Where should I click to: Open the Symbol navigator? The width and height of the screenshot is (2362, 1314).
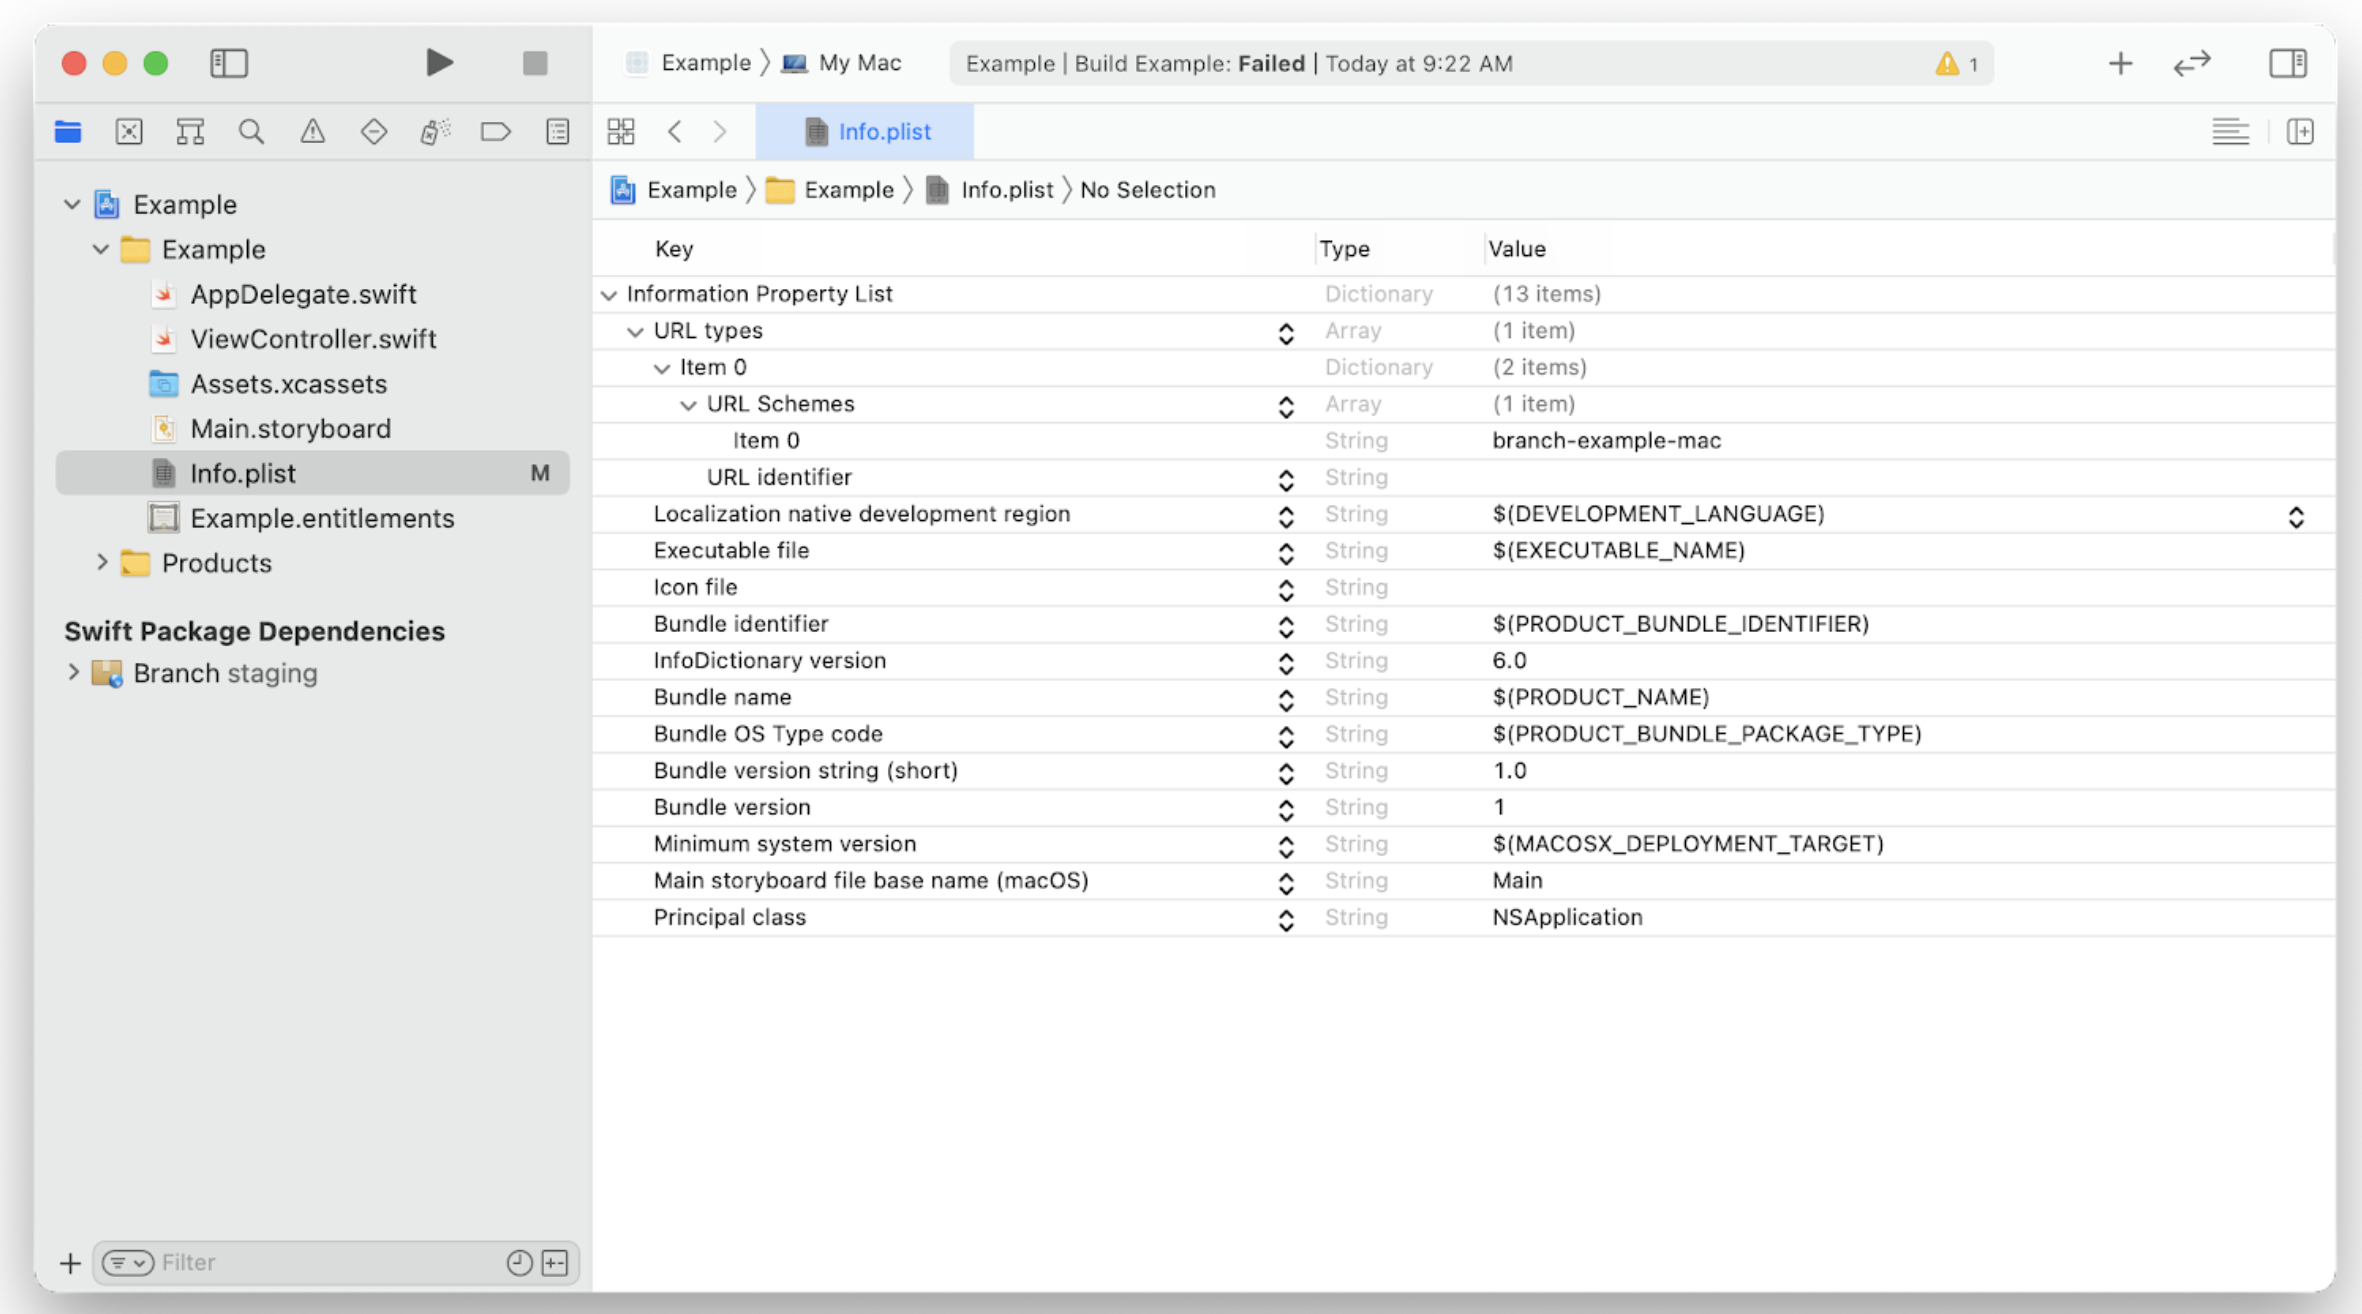tap(190, 131)
